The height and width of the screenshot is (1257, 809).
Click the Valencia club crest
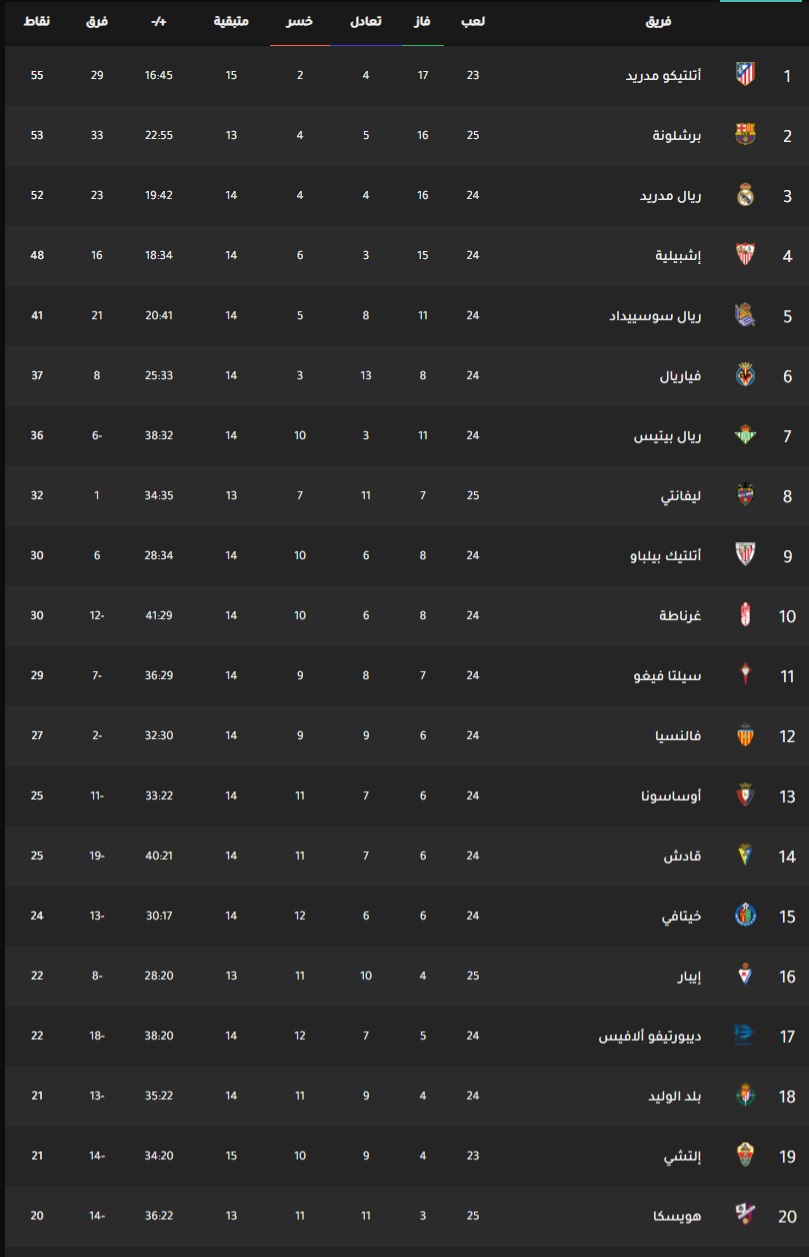point(745,735)
